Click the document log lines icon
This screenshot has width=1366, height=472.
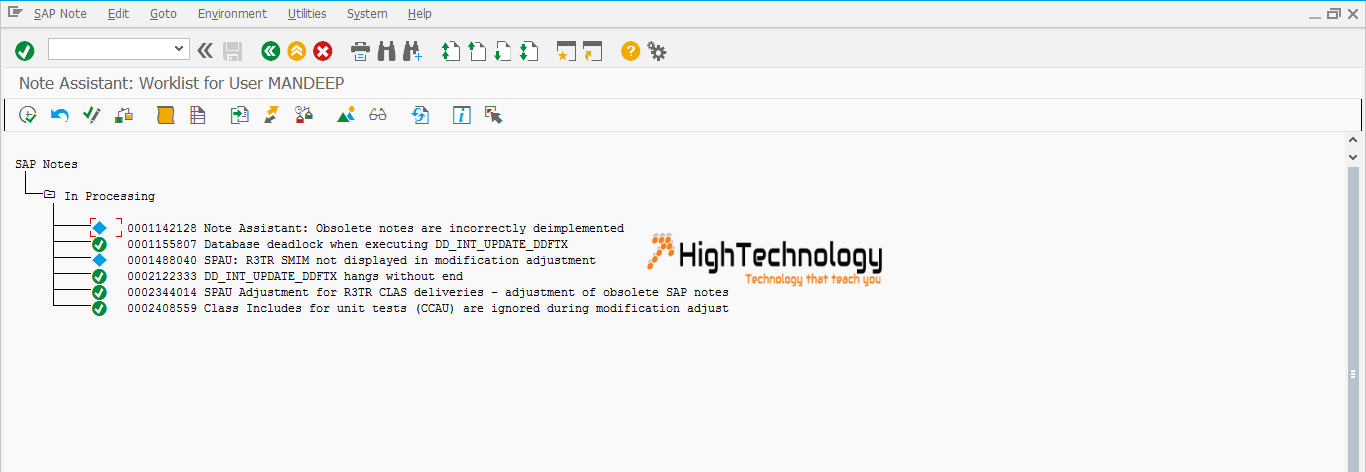tap(198, 115)
